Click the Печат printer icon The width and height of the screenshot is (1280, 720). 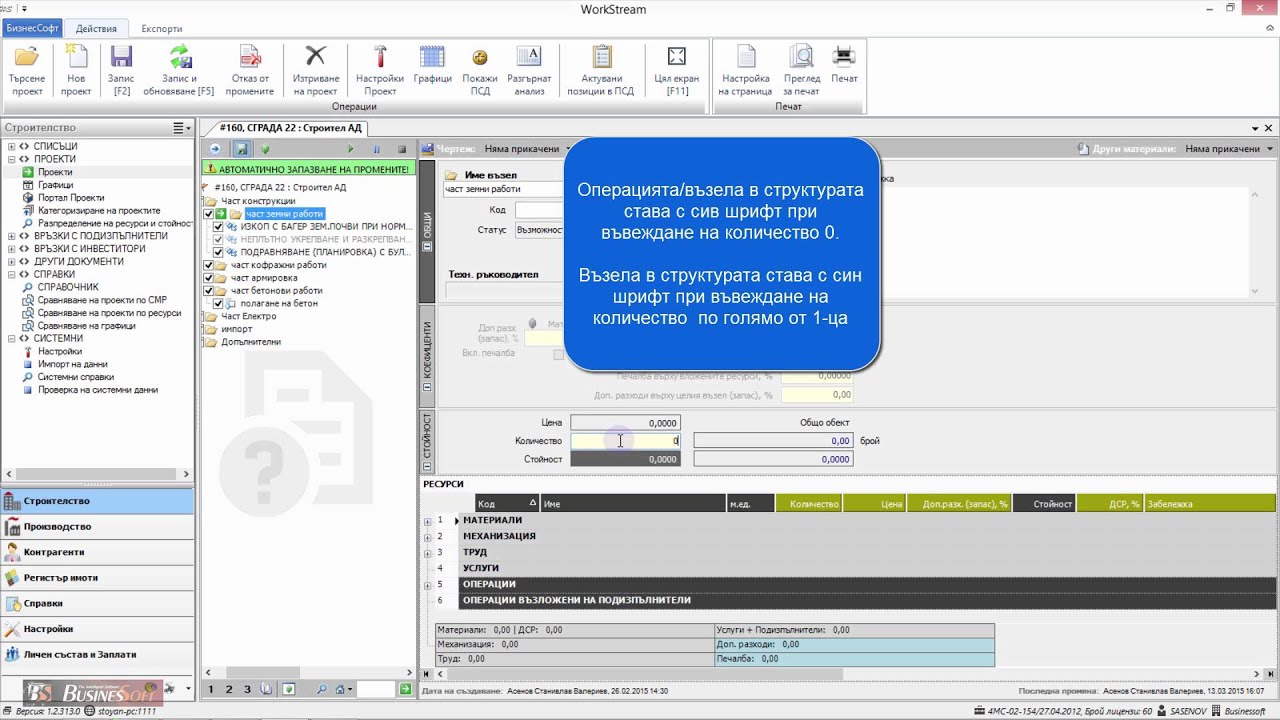tap(845, 56)
